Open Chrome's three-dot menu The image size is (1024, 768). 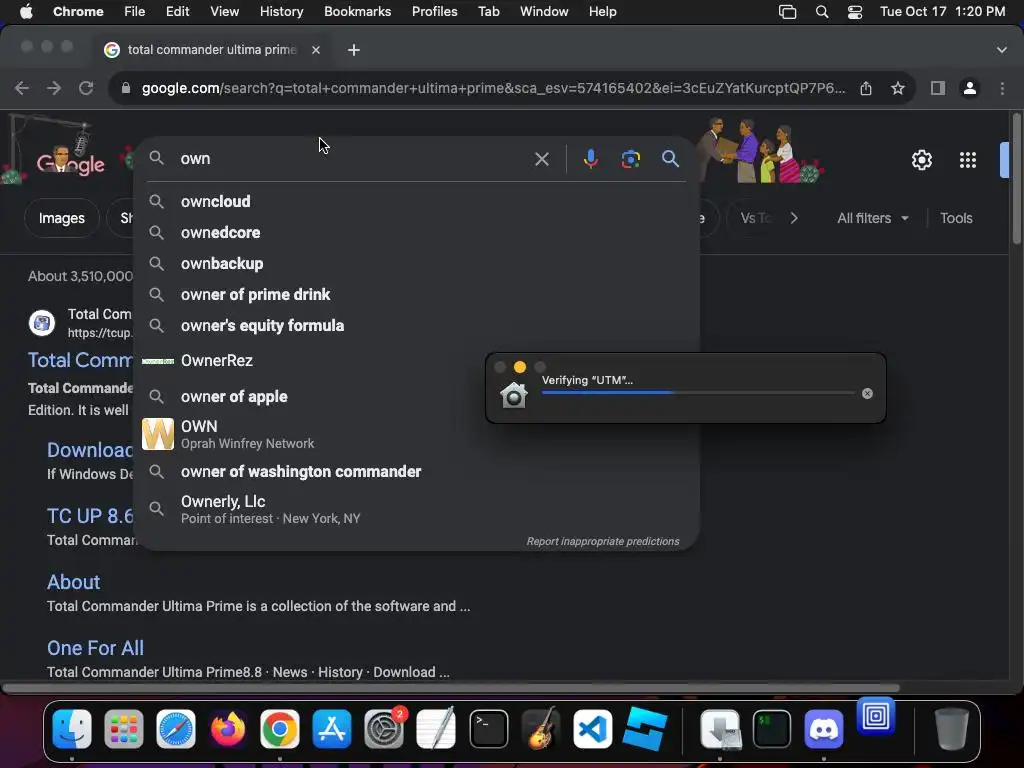tap(1002, 88)
